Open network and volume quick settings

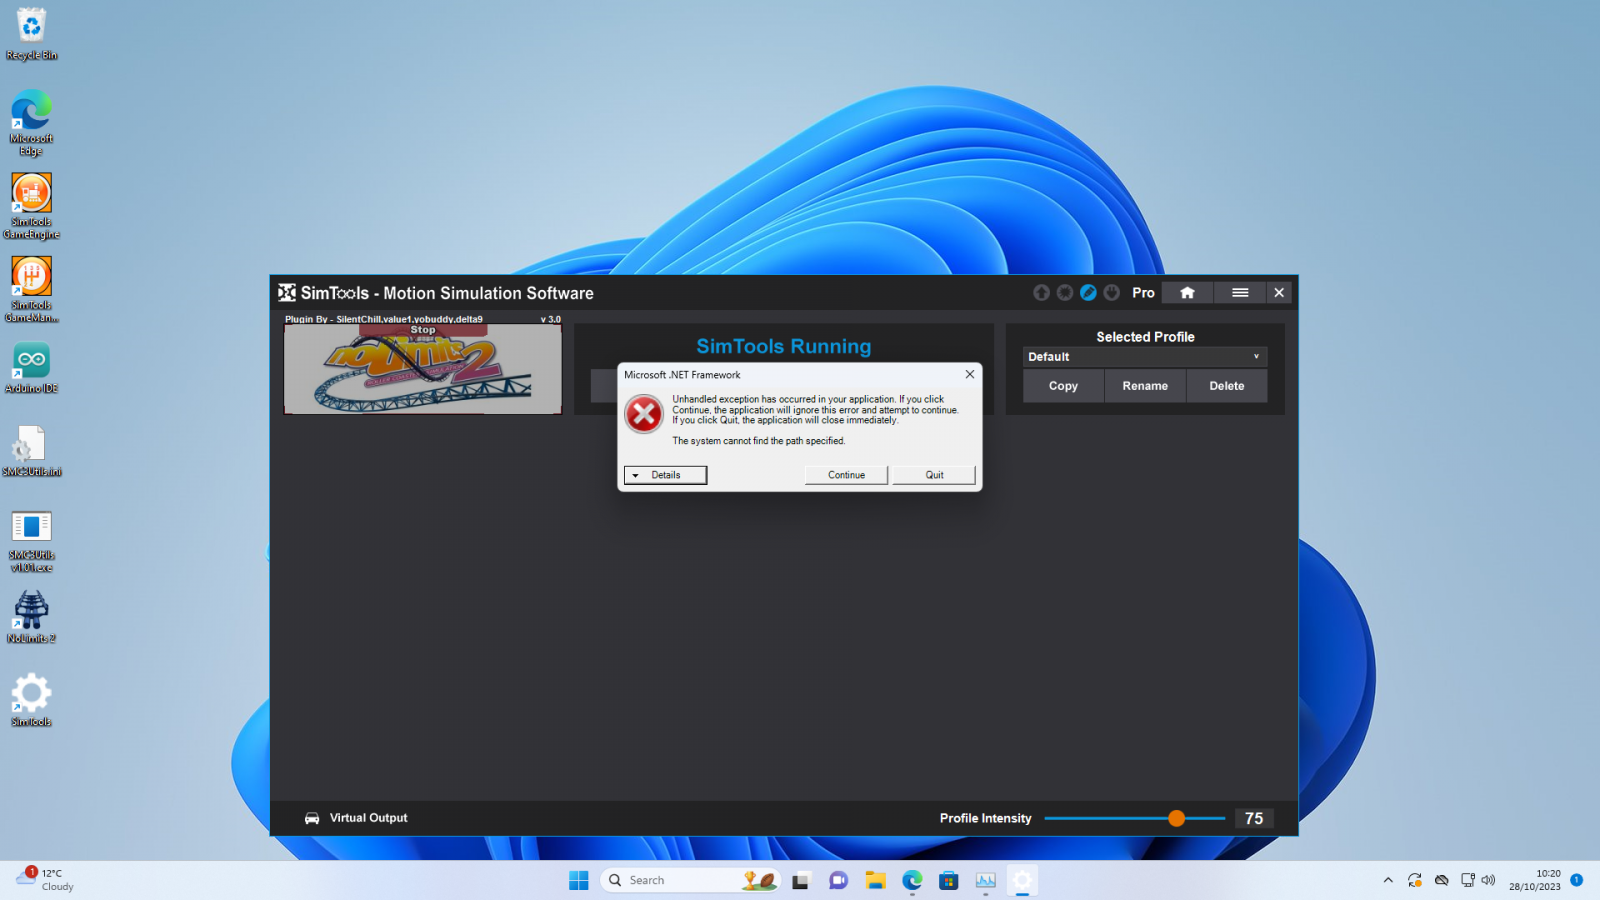click(1478, 880)
